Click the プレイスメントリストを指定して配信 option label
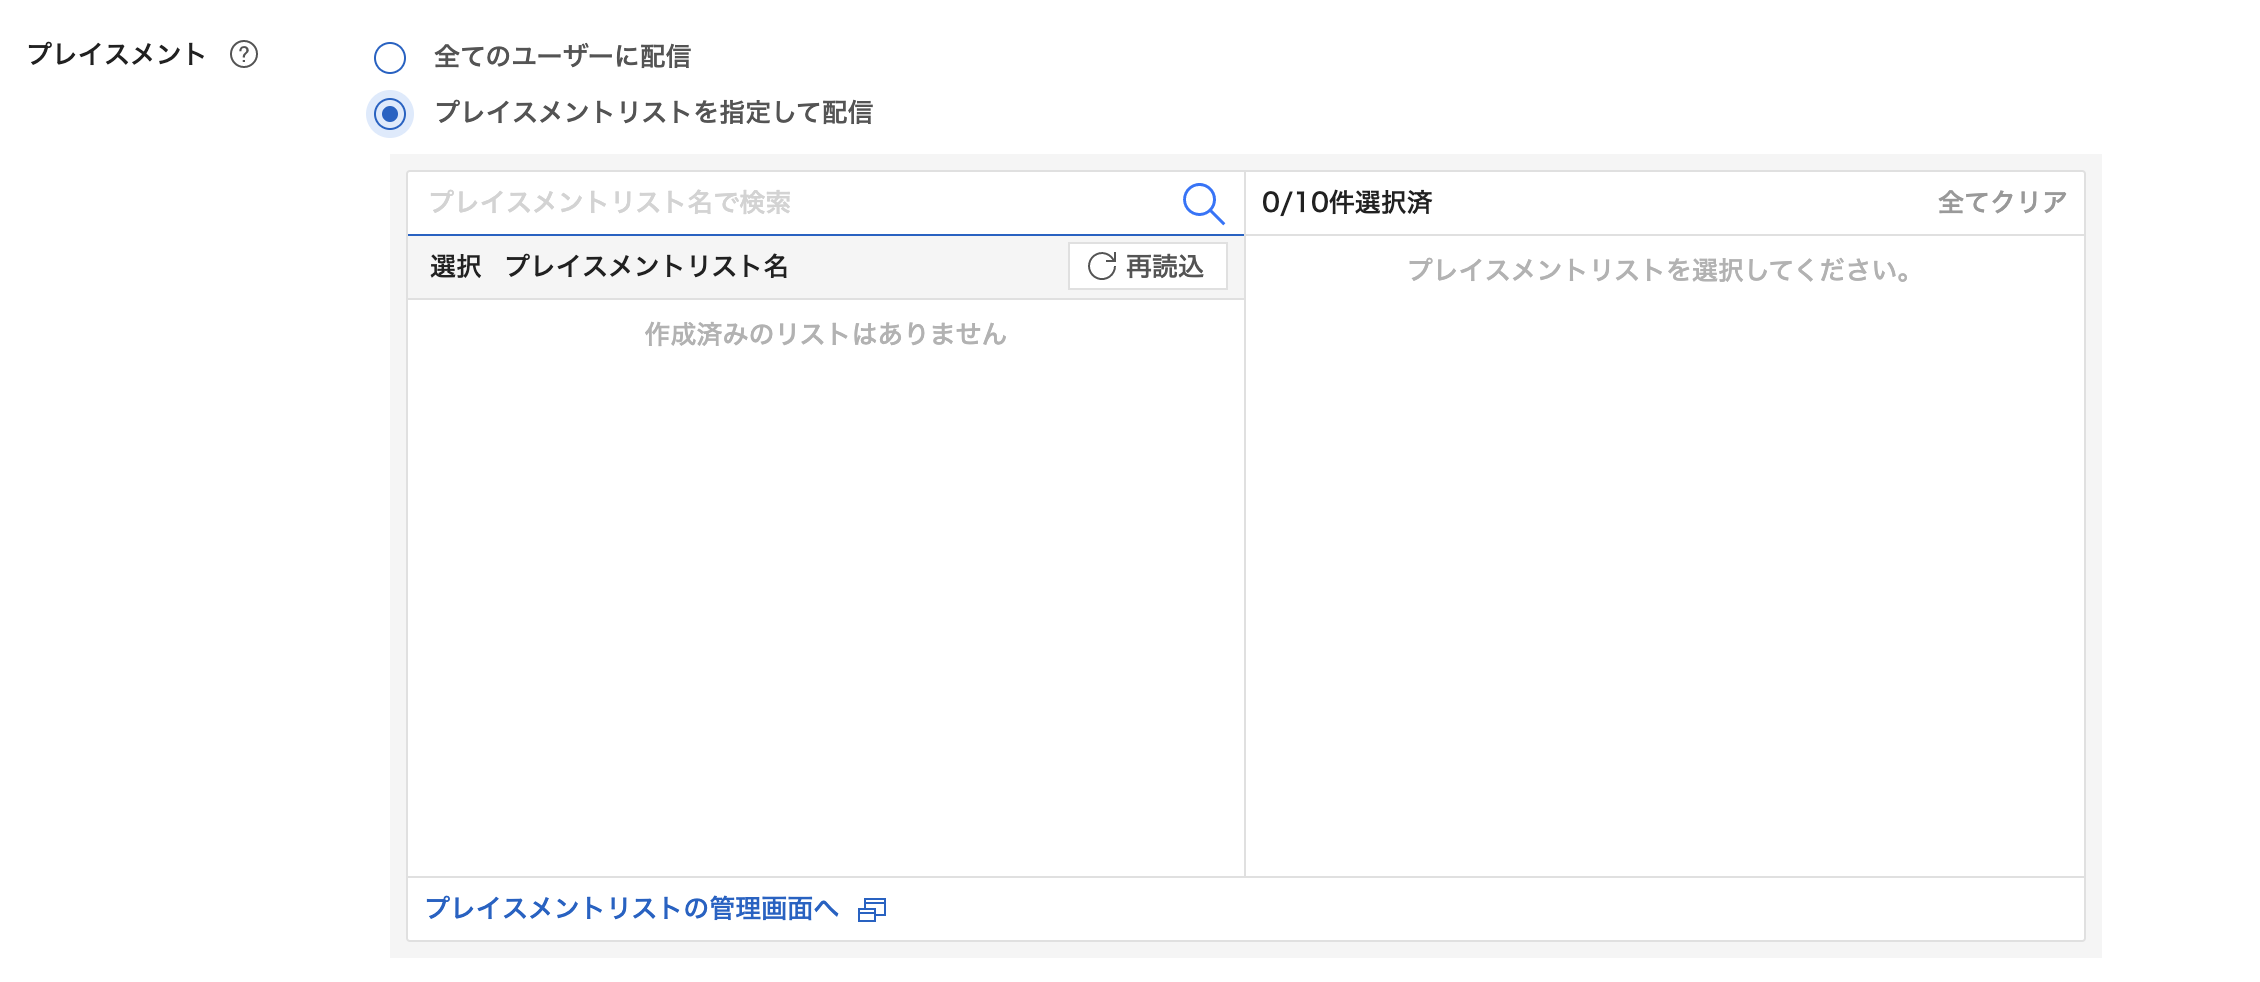 [x=653, y=113]
